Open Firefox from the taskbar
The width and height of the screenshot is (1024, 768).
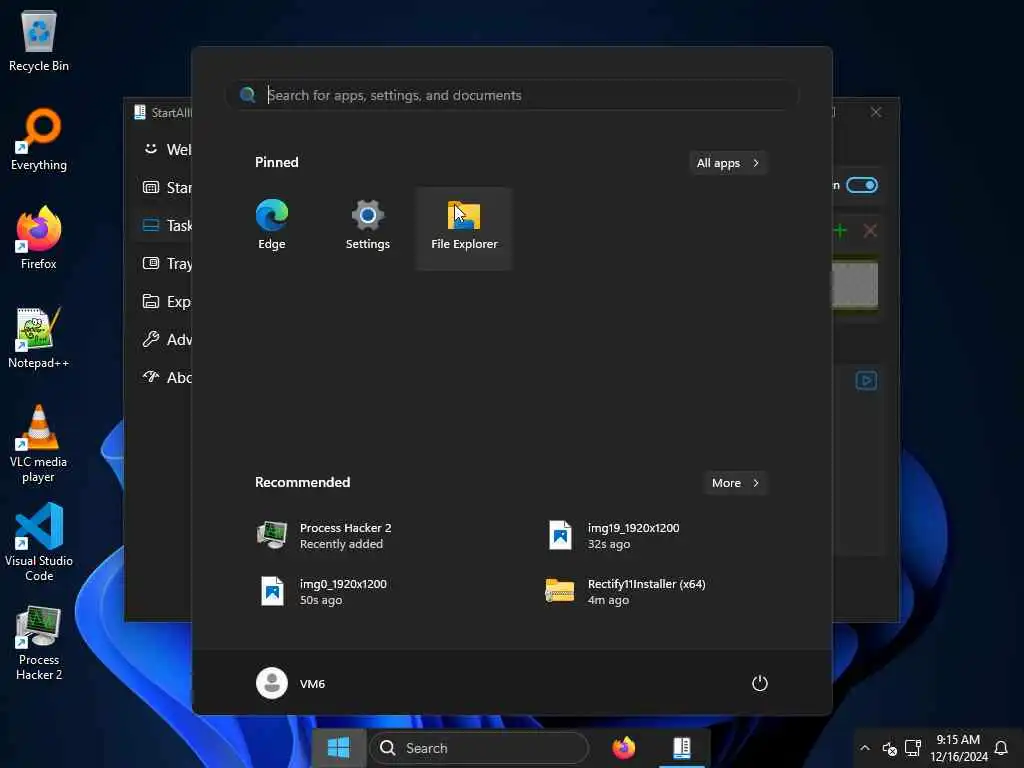624,748
